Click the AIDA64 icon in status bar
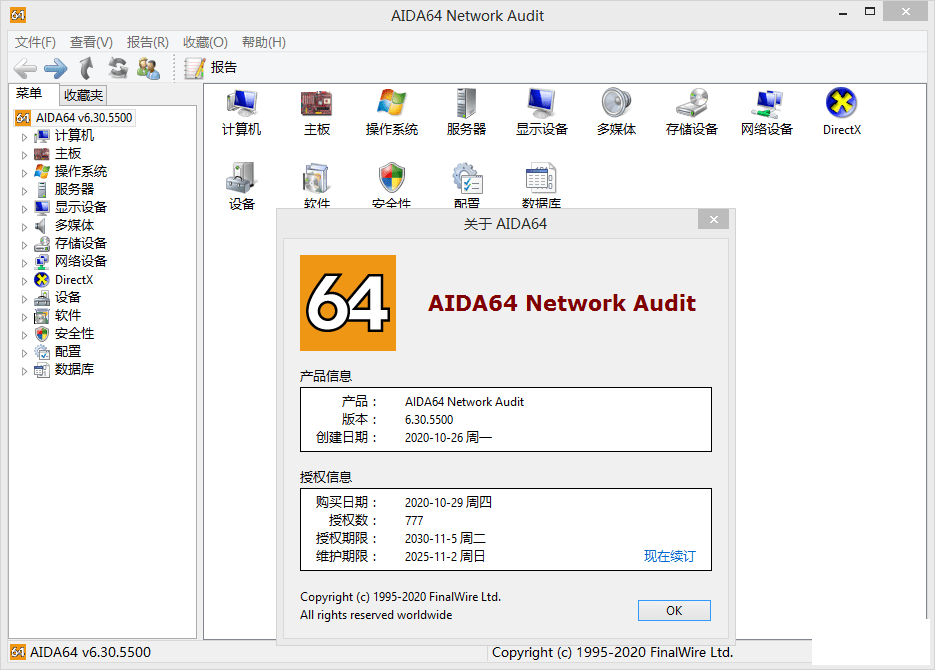The width and height of the screenshot is (935, 670). pos(18,652)
